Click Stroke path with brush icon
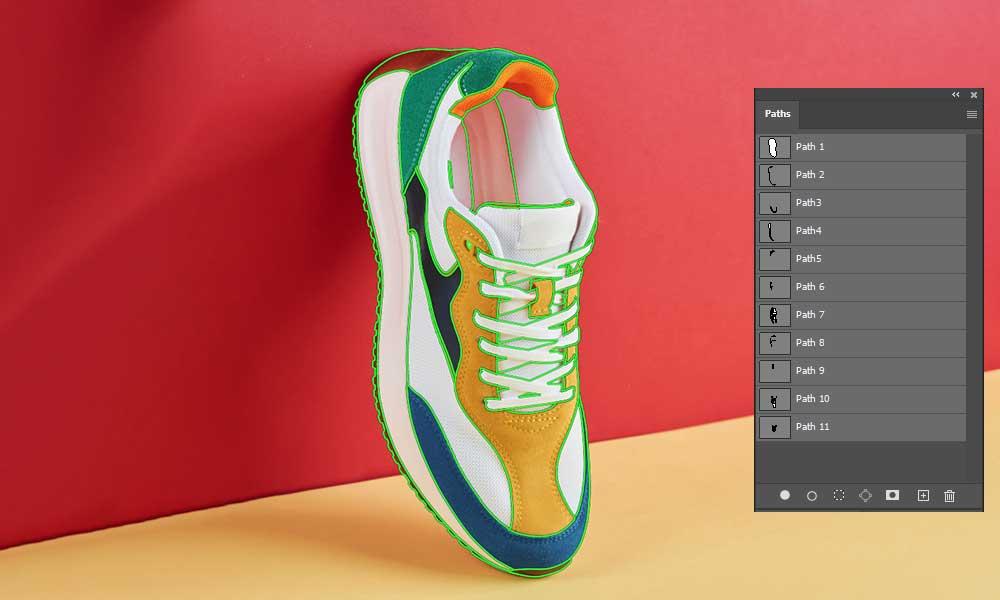This screenshot has height=600, width=1000. coord(812,495)
